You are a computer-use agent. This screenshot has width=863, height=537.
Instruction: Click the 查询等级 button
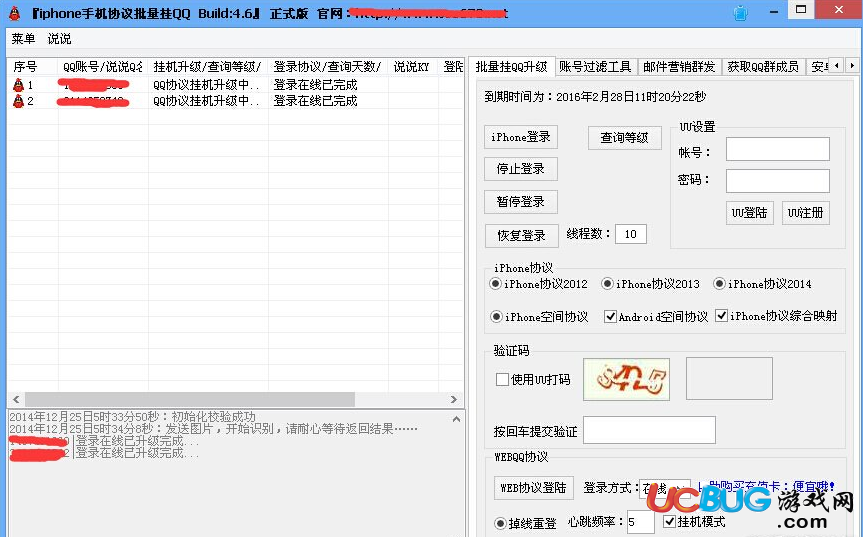(x=624, y=138)
